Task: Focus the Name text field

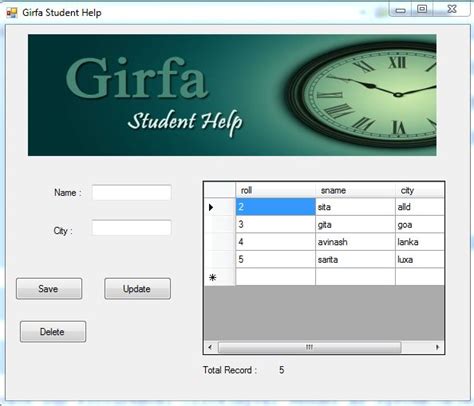Action: pyautogui.click(x=132, y=192)
